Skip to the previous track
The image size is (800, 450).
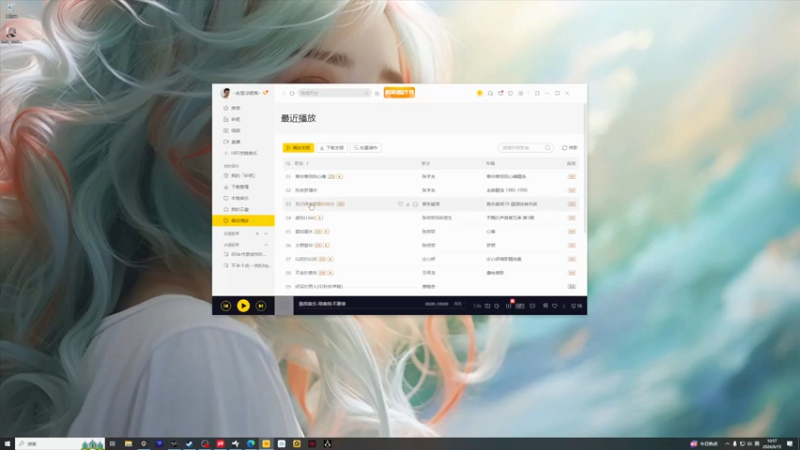click(x=226, y=306)
